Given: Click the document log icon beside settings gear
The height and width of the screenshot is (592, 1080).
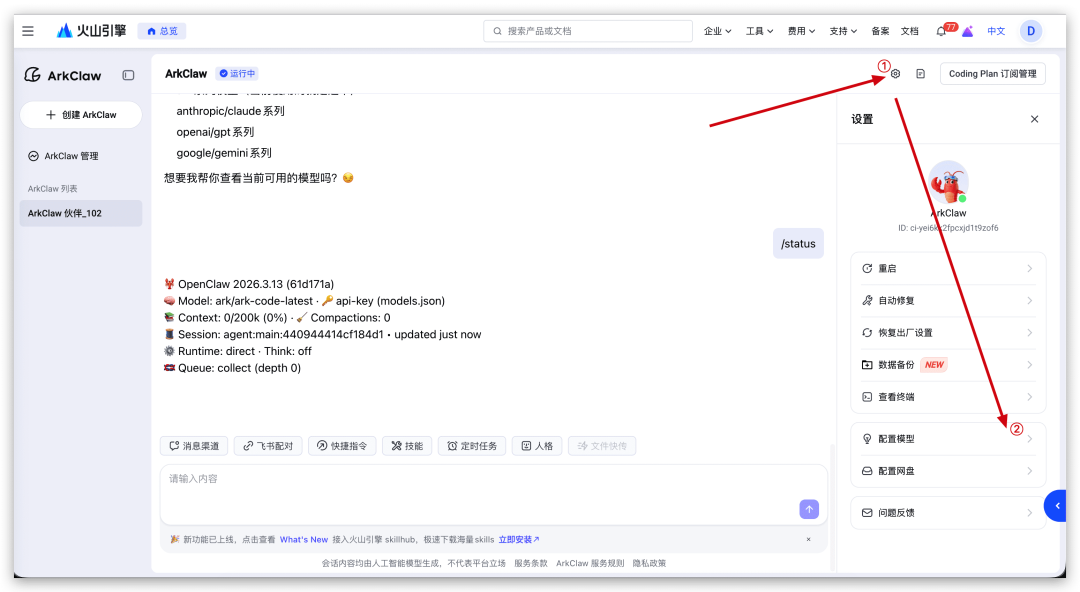Looking at the screenshot, I should pos(920,74).
